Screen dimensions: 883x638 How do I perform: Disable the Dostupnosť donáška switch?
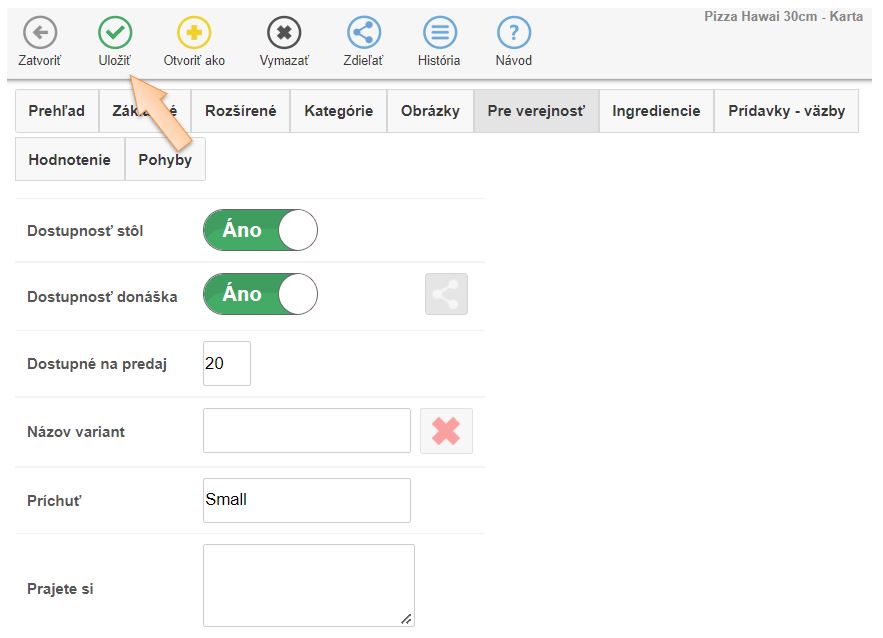point(260,294)
